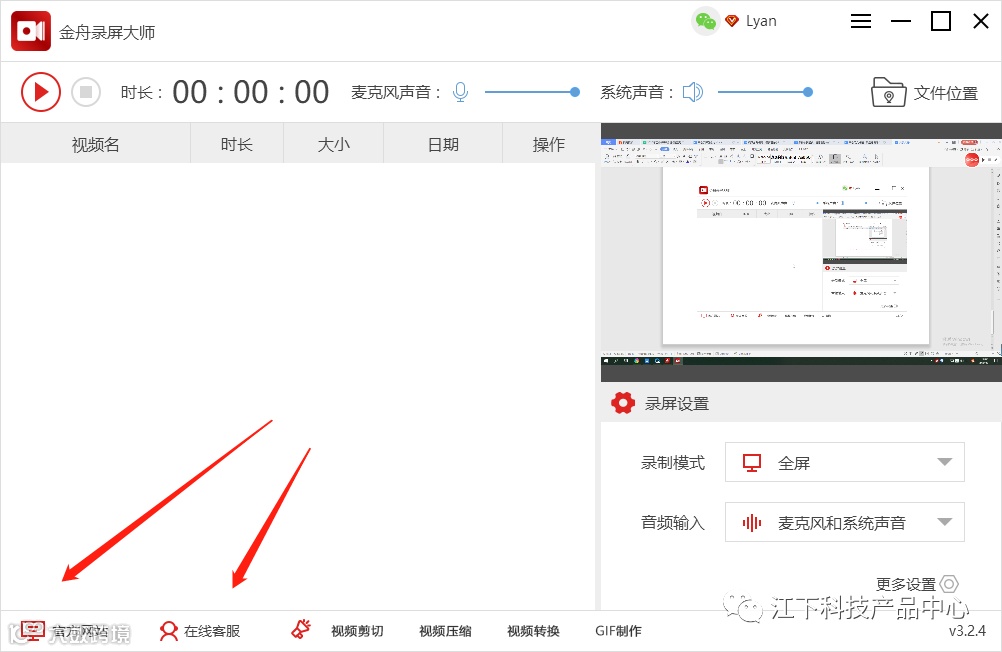Open the 音频输入 麦克风和系统声音 dropdown
The image size is (1002, 652).
(x=844, y=522)
